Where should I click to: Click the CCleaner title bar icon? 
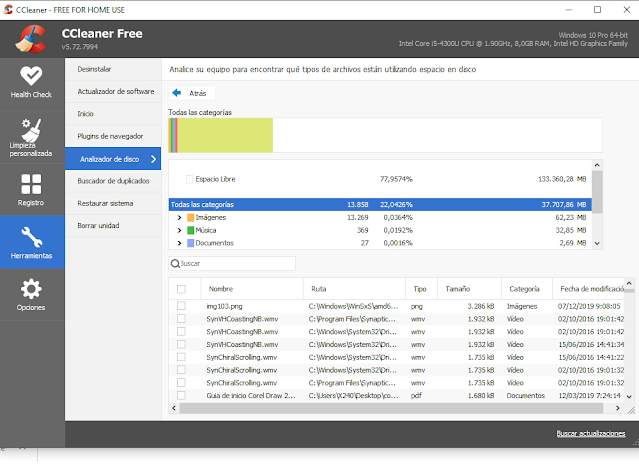pyautogui.click(x=8, y=9)
